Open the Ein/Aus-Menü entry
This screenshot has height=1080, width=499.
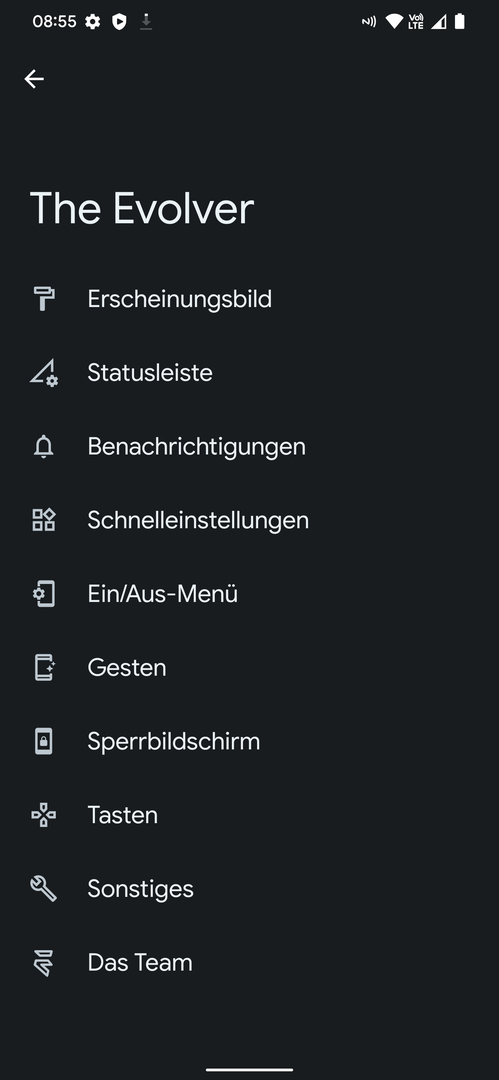pos(250,594)
